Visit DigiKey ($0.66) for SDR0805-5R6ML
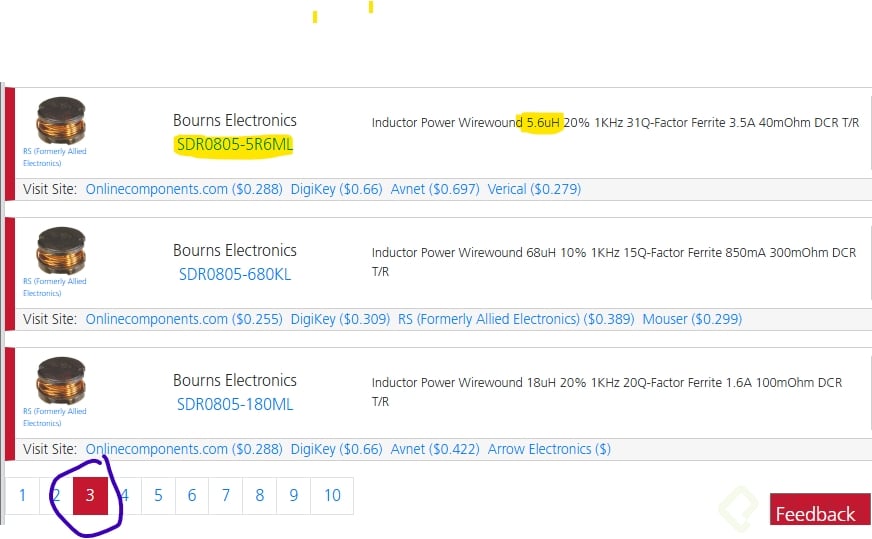This screenshot has width=872, height=539. pos(336,189)
